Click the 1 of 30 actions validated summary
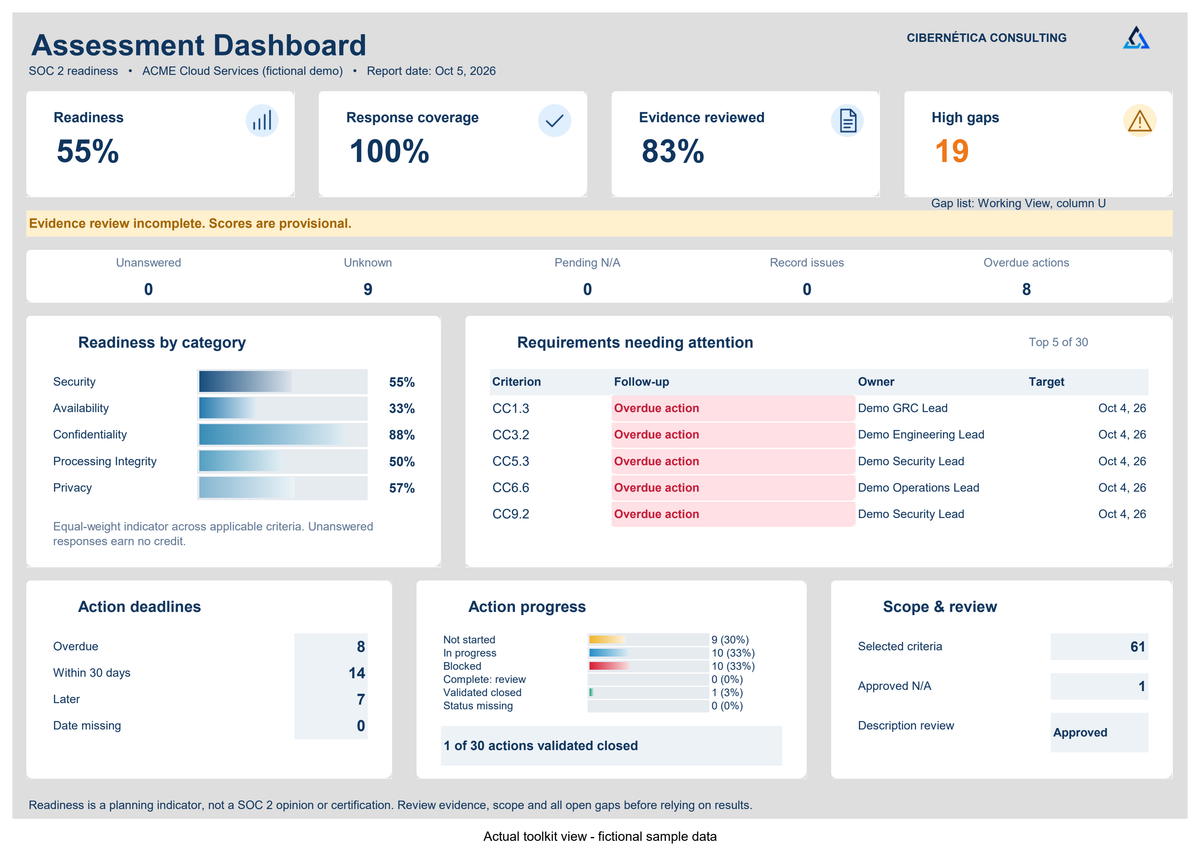 point(611,746)
